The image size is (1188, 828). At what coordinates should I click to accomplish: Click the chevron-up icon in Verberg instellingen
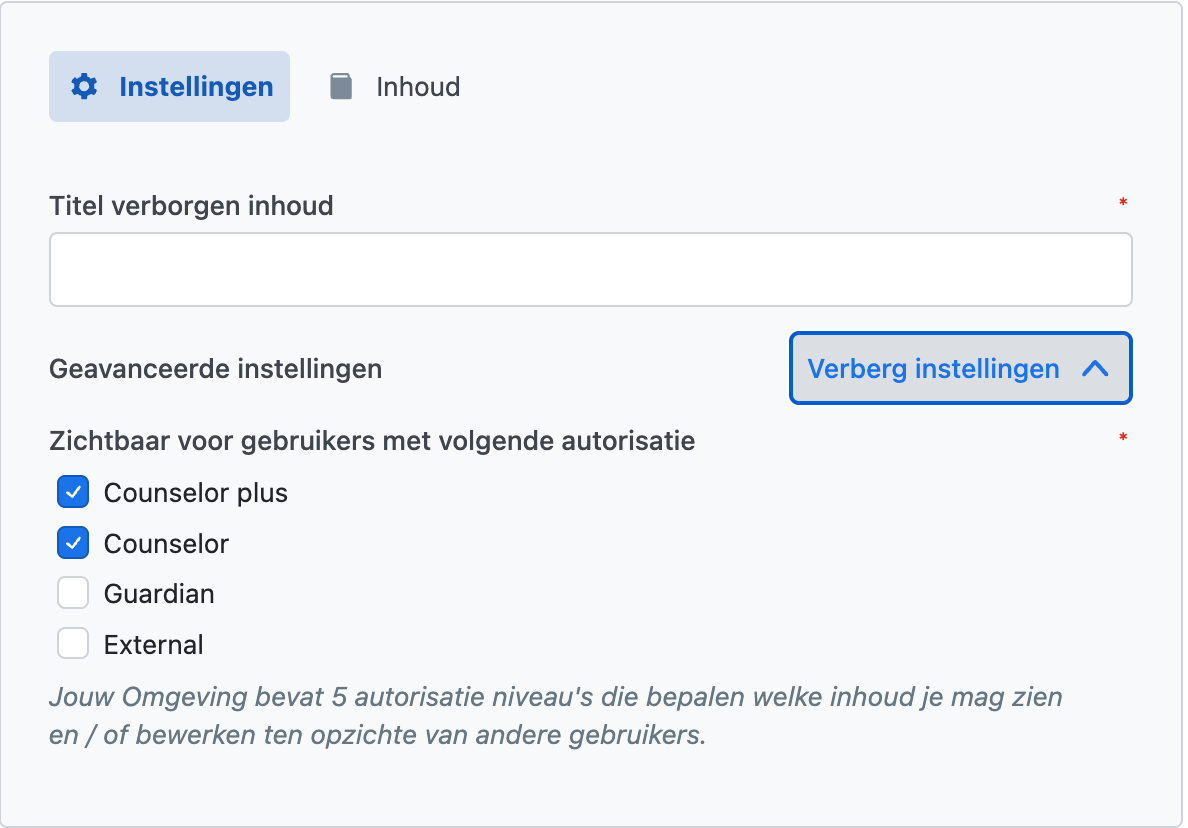(x=1095, y=369)
